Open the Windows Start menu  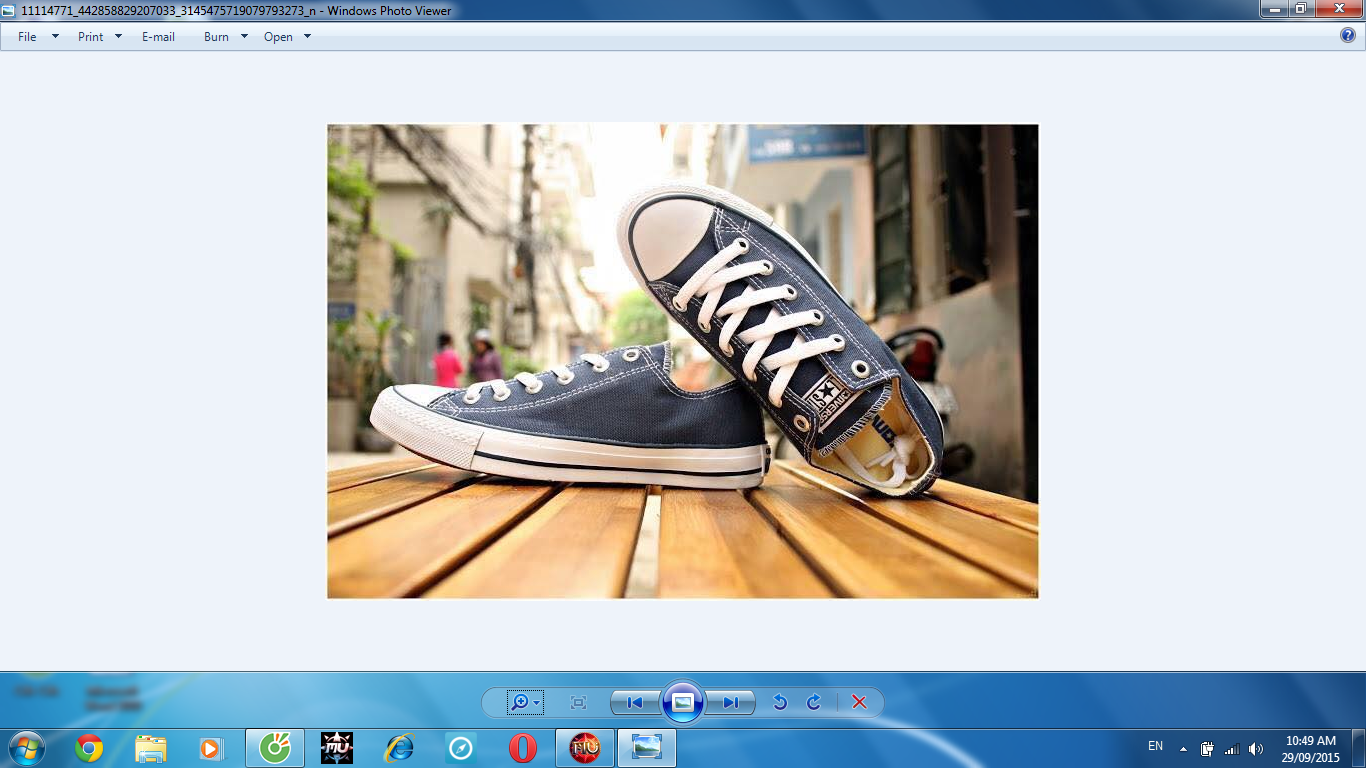pyautogui.click(x=26, y=748)
